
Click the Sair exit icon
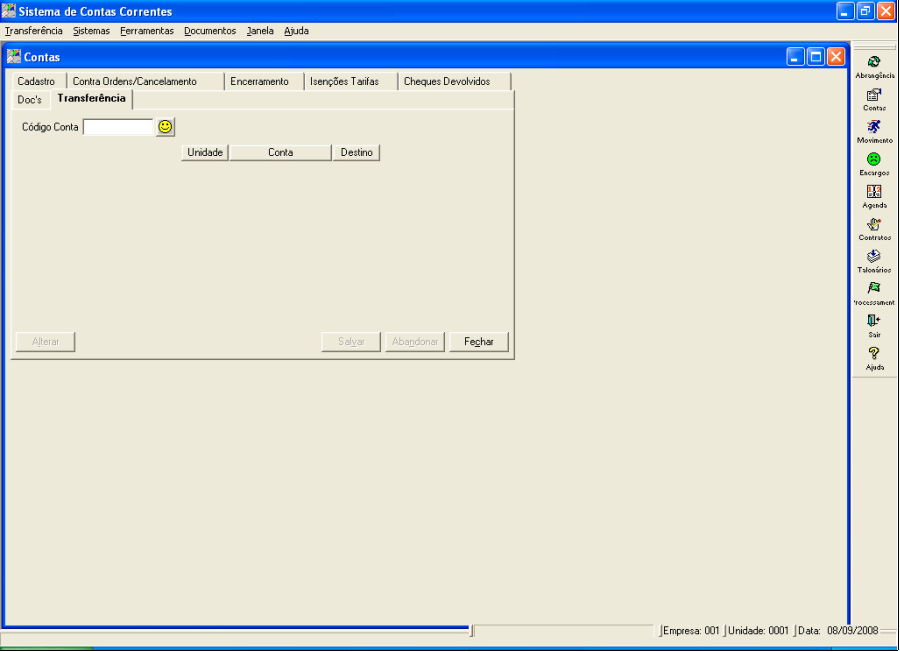click(874, 321)
